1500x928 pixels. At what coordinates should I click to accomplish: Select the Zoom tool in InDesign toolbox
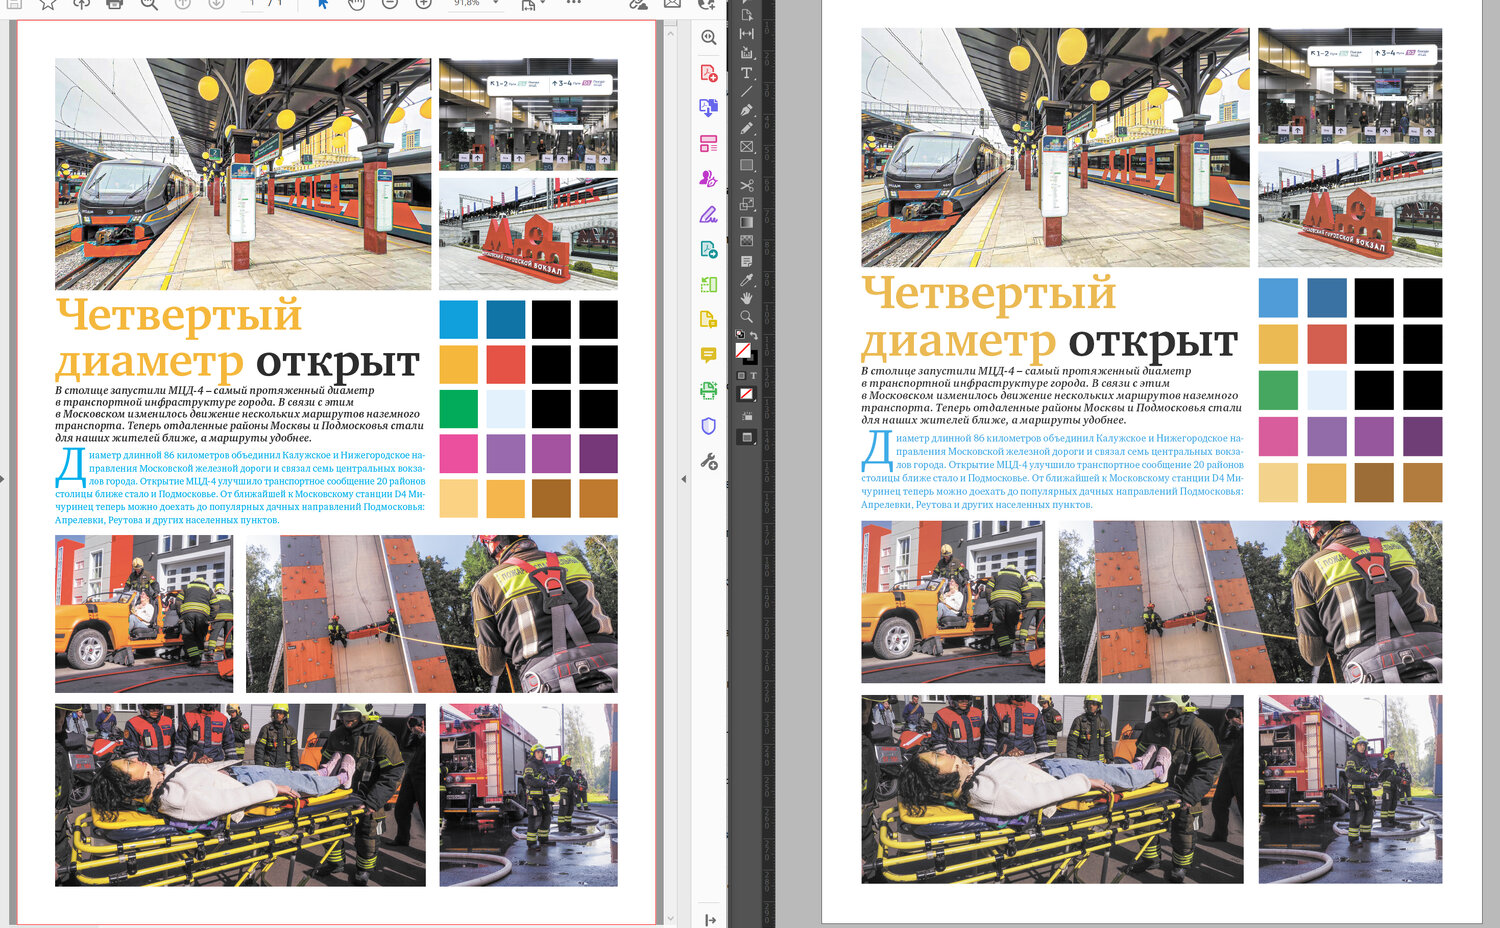pos(746,317)
